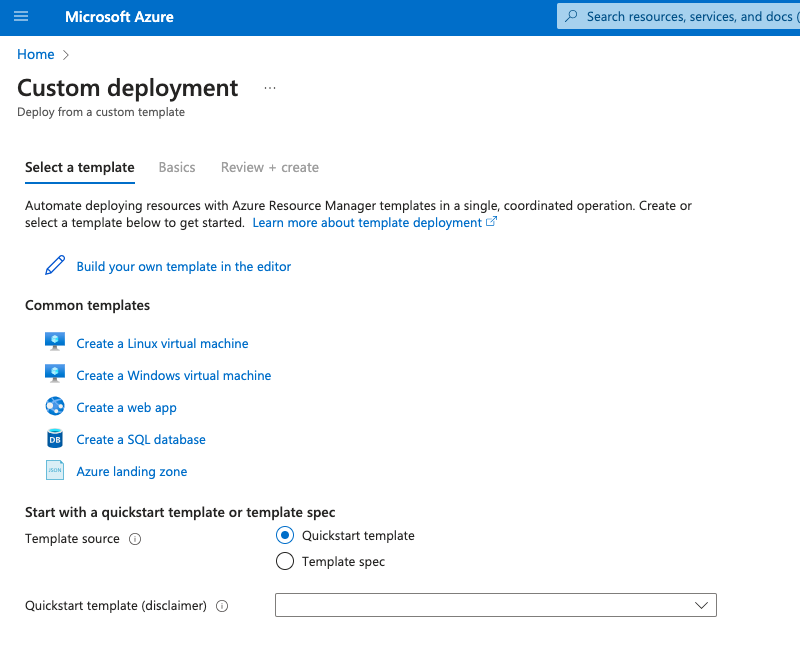Expand the Quickstart template dropdown
Image resolution: width=800 pixels, height=658 pixels.
click(495, 605)
